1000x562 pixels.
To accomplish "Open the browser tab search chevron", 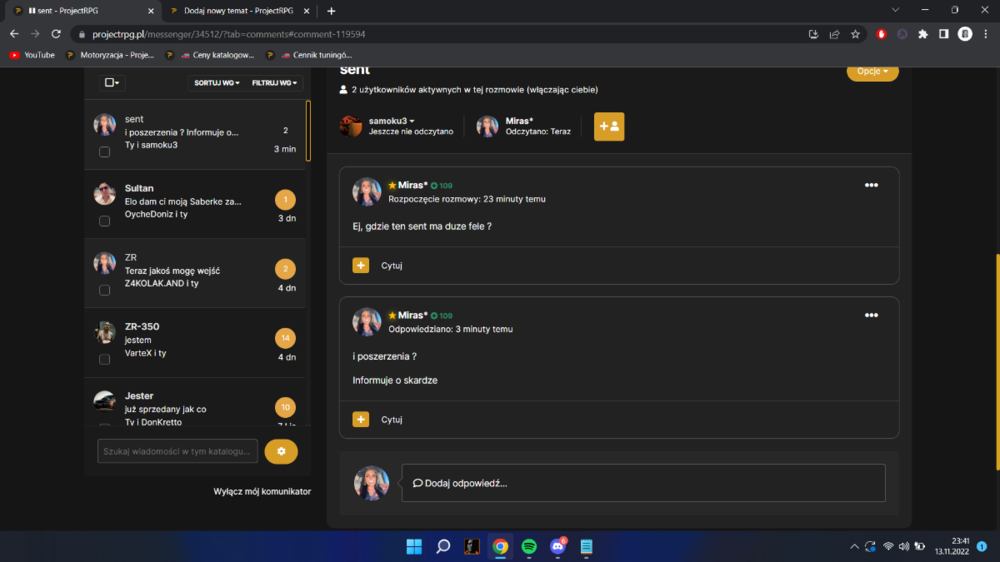I will 895,10.
